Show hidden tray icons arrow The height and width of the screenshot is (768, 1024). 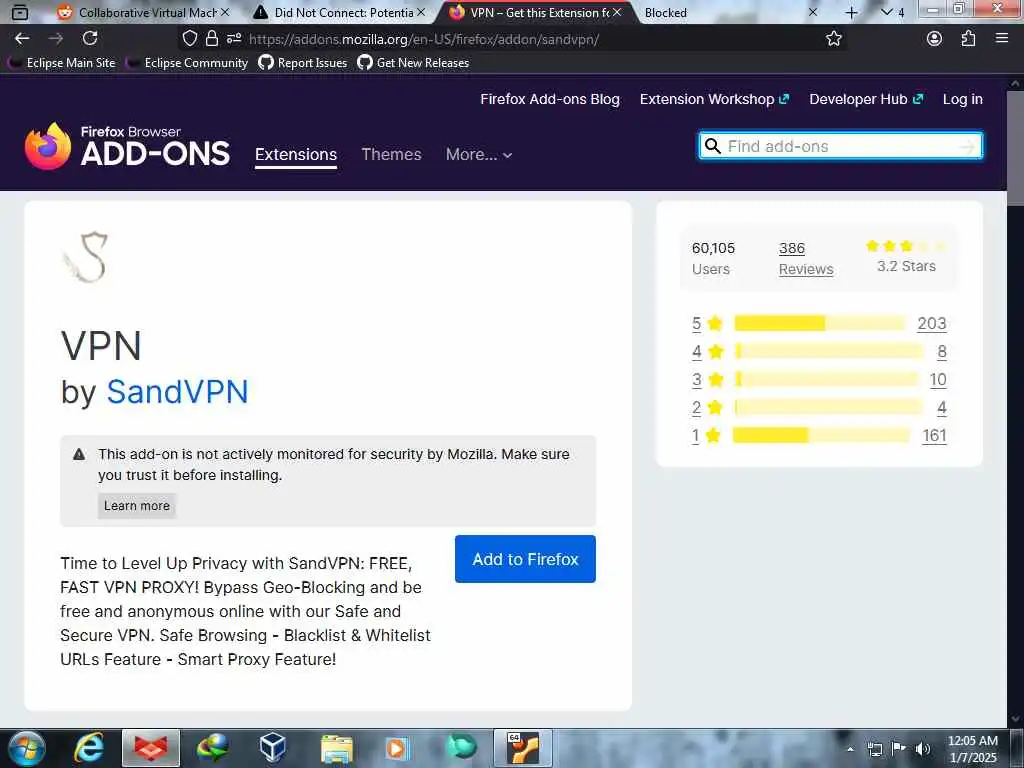[850, 749]
